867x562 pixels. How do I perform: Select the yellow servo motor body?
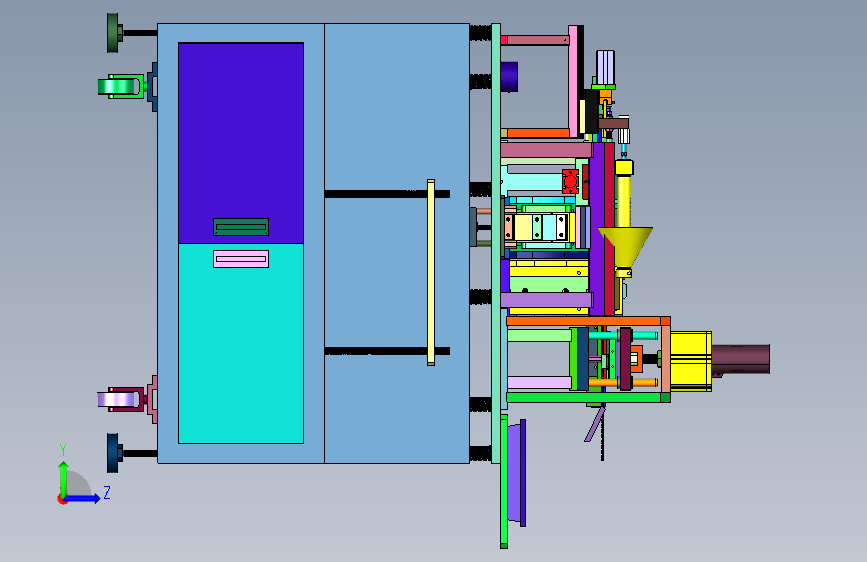pos(691,361)
